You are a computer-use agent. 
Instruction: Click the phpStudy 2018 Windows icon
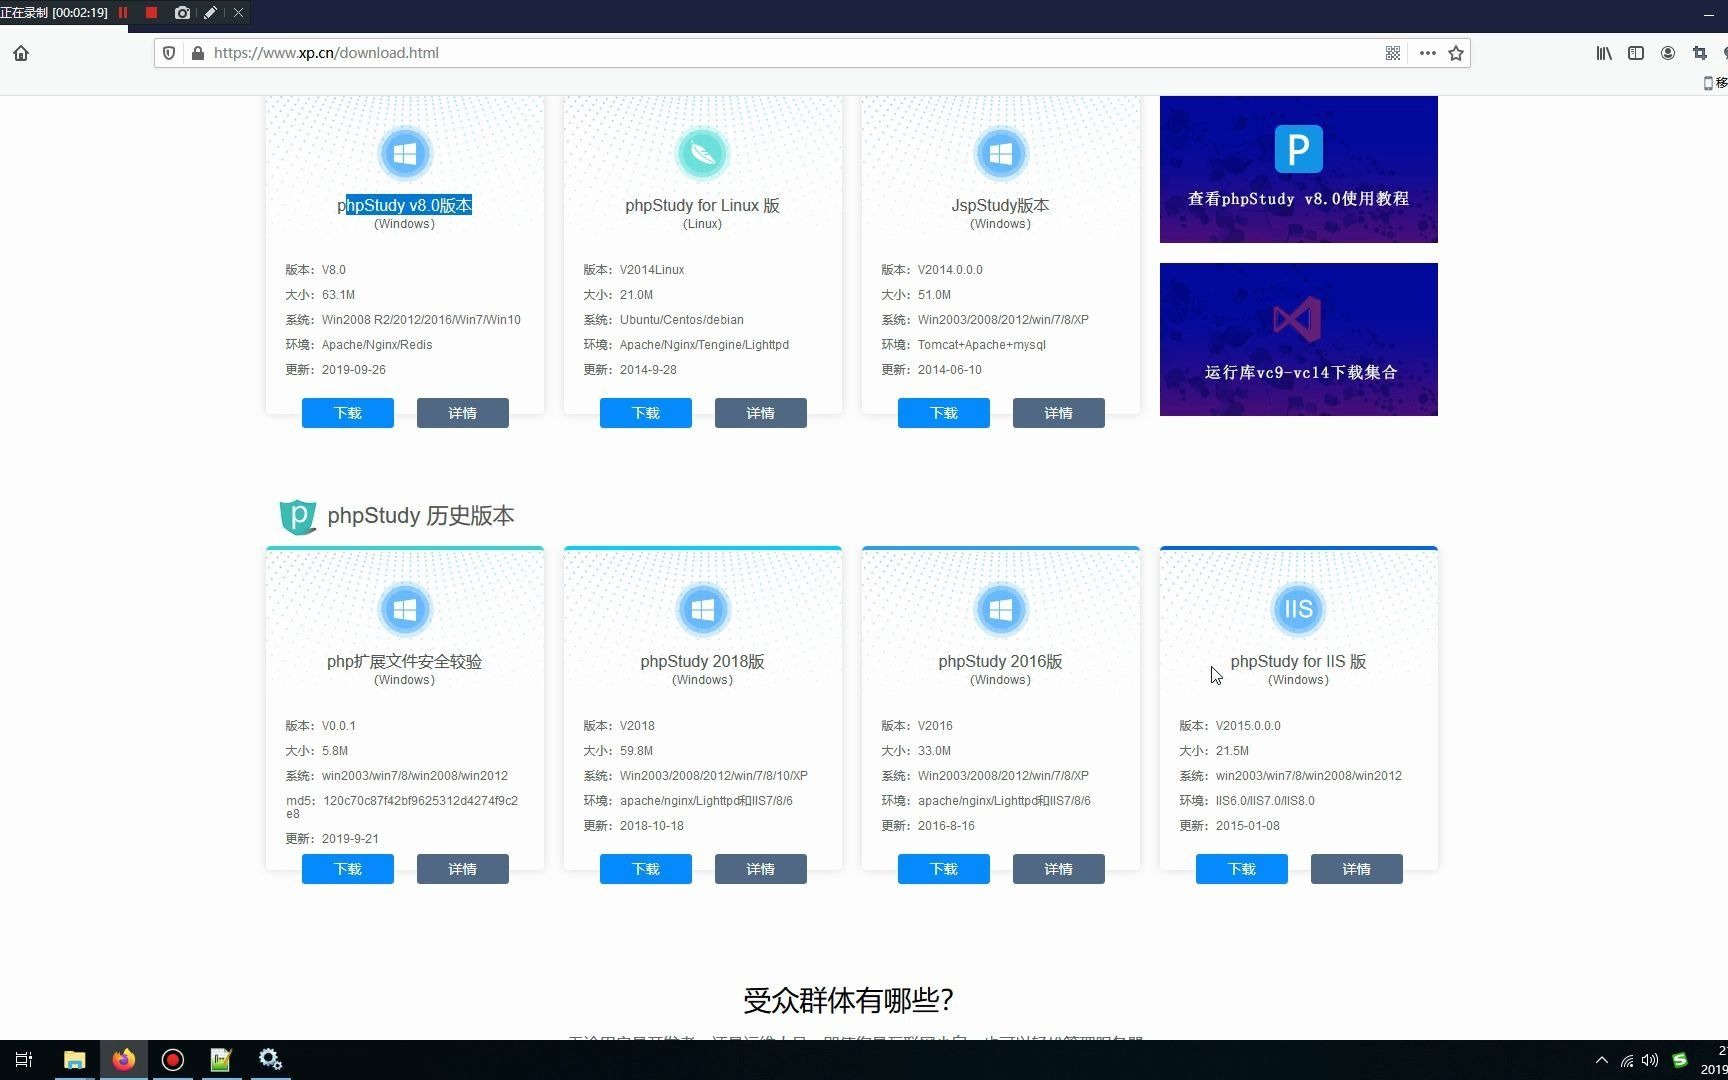[x=703, y=609]
